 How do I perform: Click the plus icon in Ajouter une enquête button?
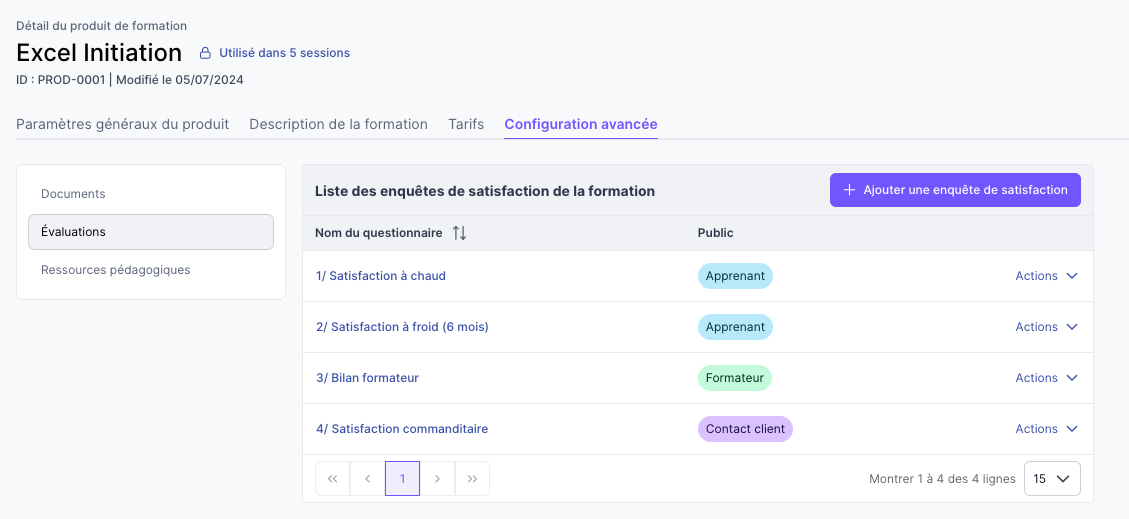click(849, 190)
